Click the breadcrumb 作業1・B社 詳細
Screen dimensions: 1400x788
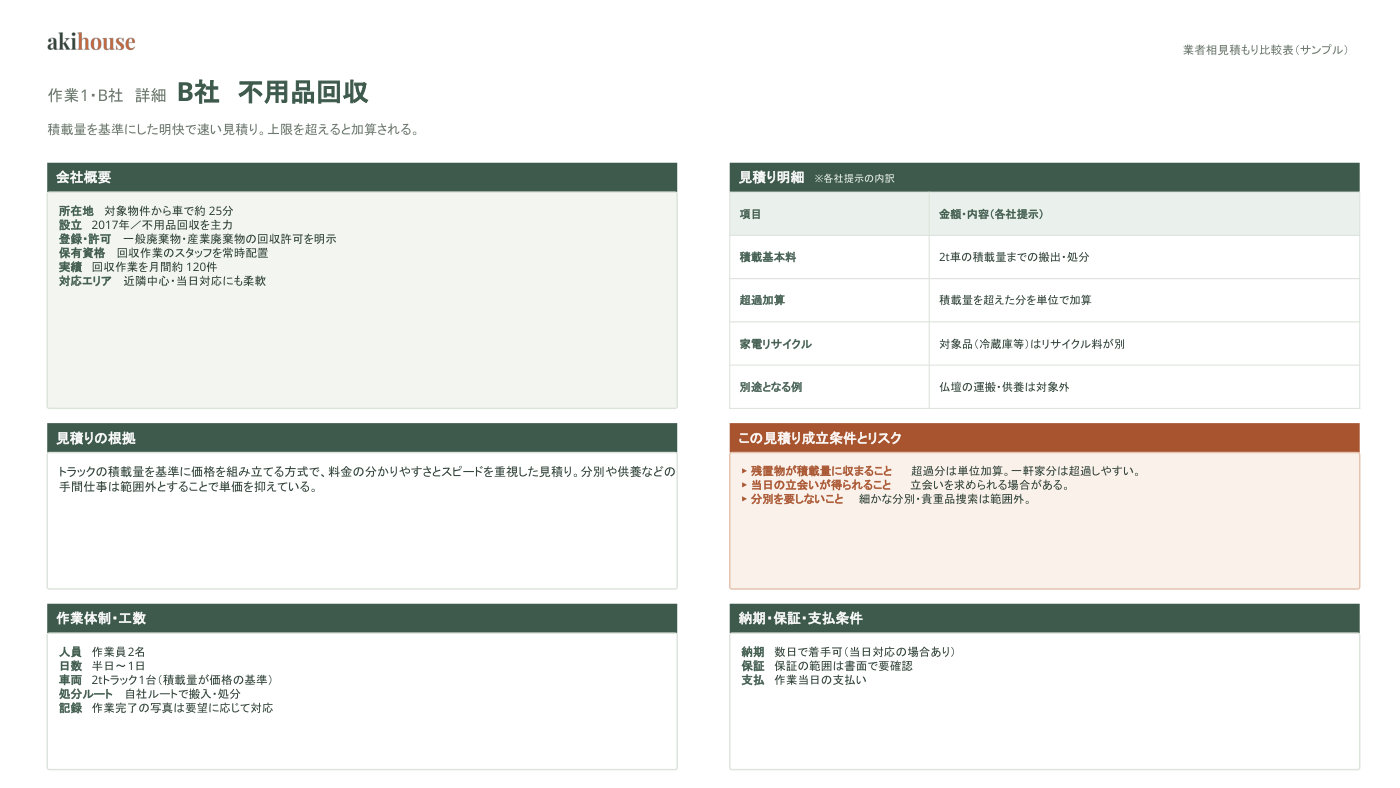click(107, 95)
